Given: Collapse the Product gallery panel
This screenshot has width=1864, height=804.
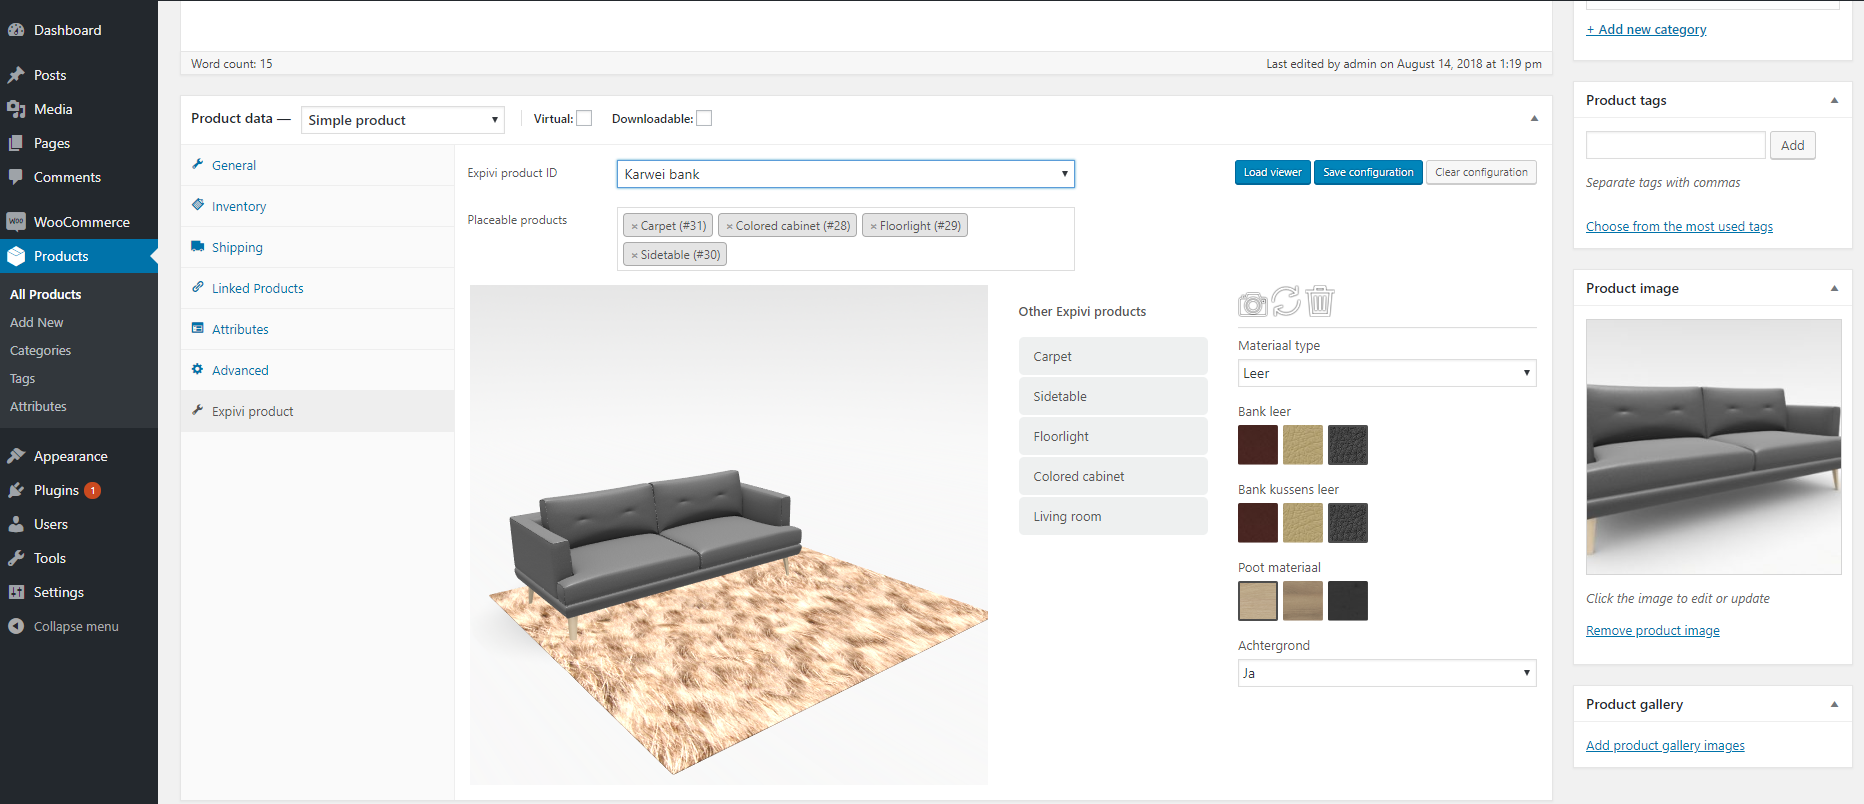Looking at the screenshot, I should click(x=1834, y=704).
